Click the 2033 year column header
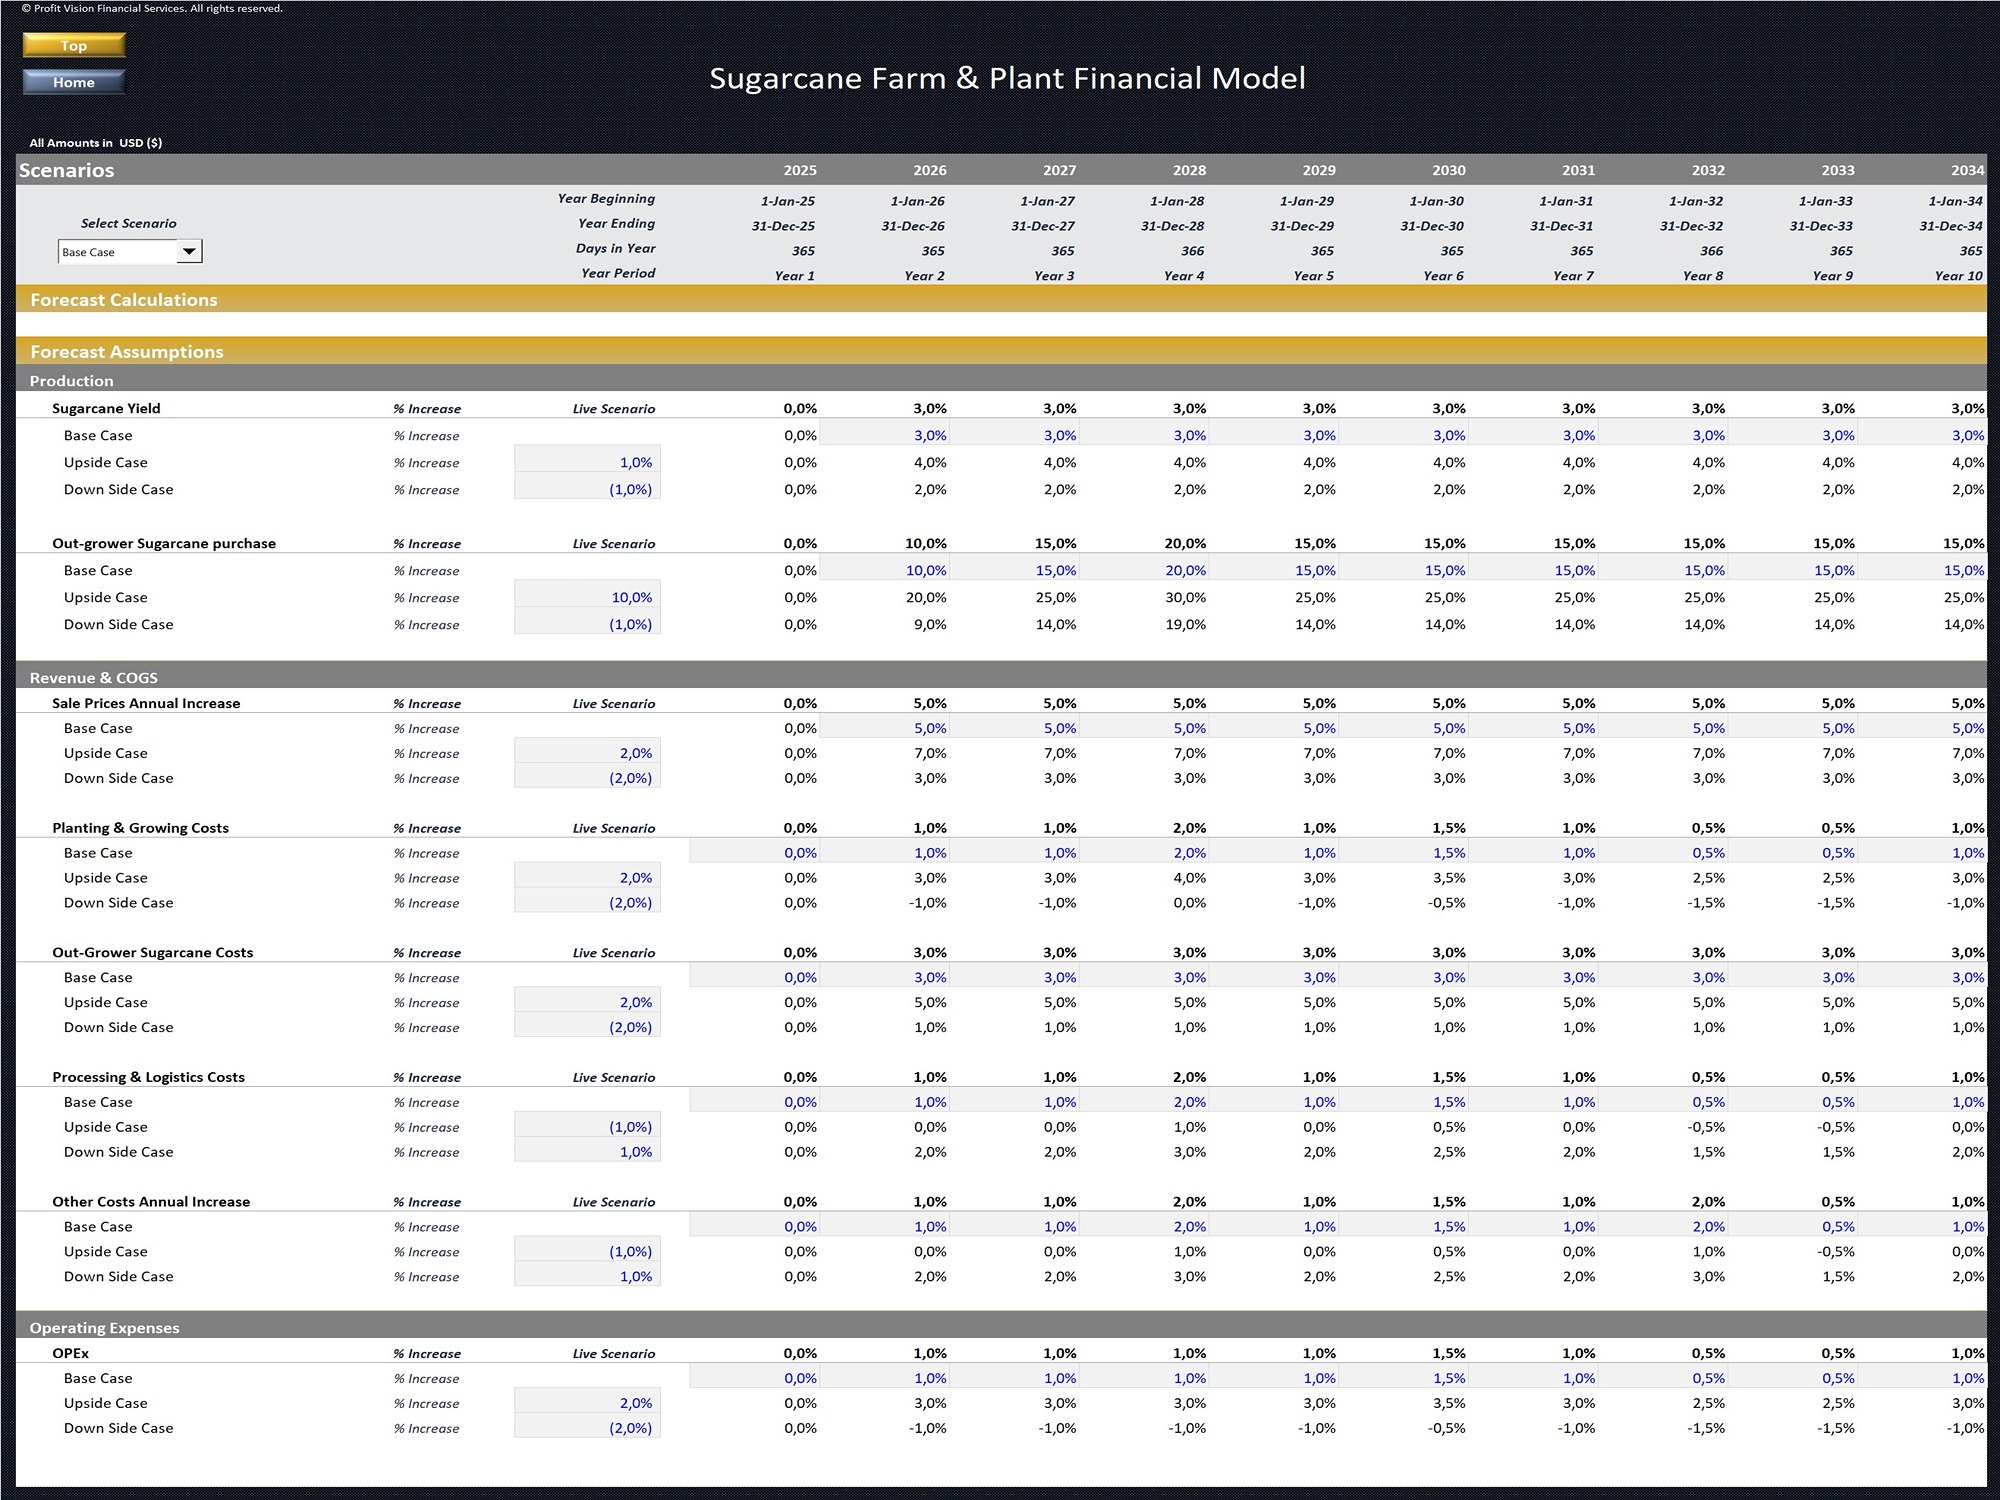 [x=1838, y=170]
